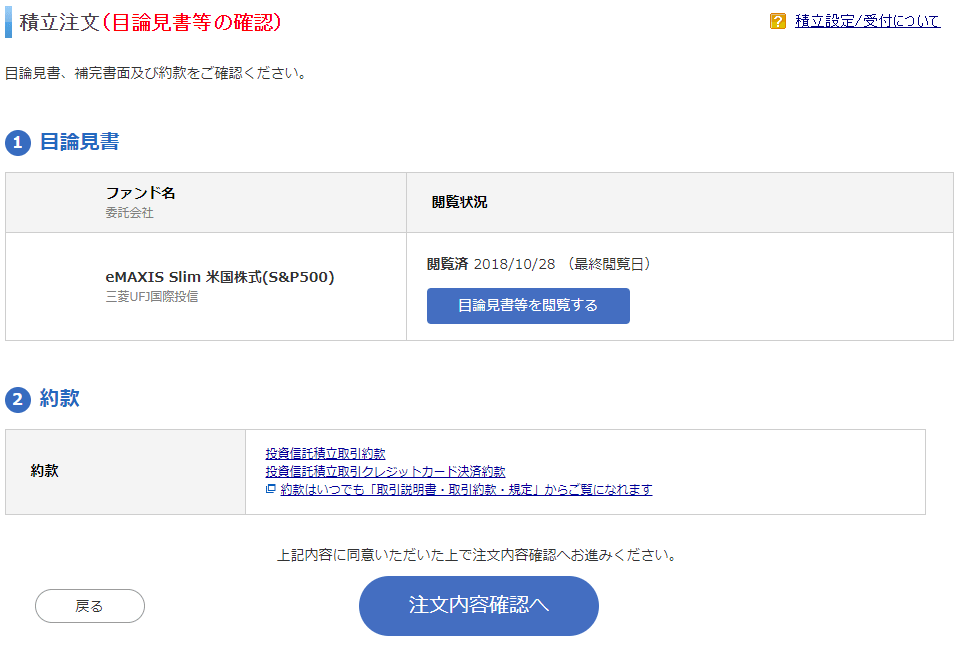The height and width of the screenshot is (658, 961).
Task: Click the yellow question mark help icon
Action: click(778, 21)
